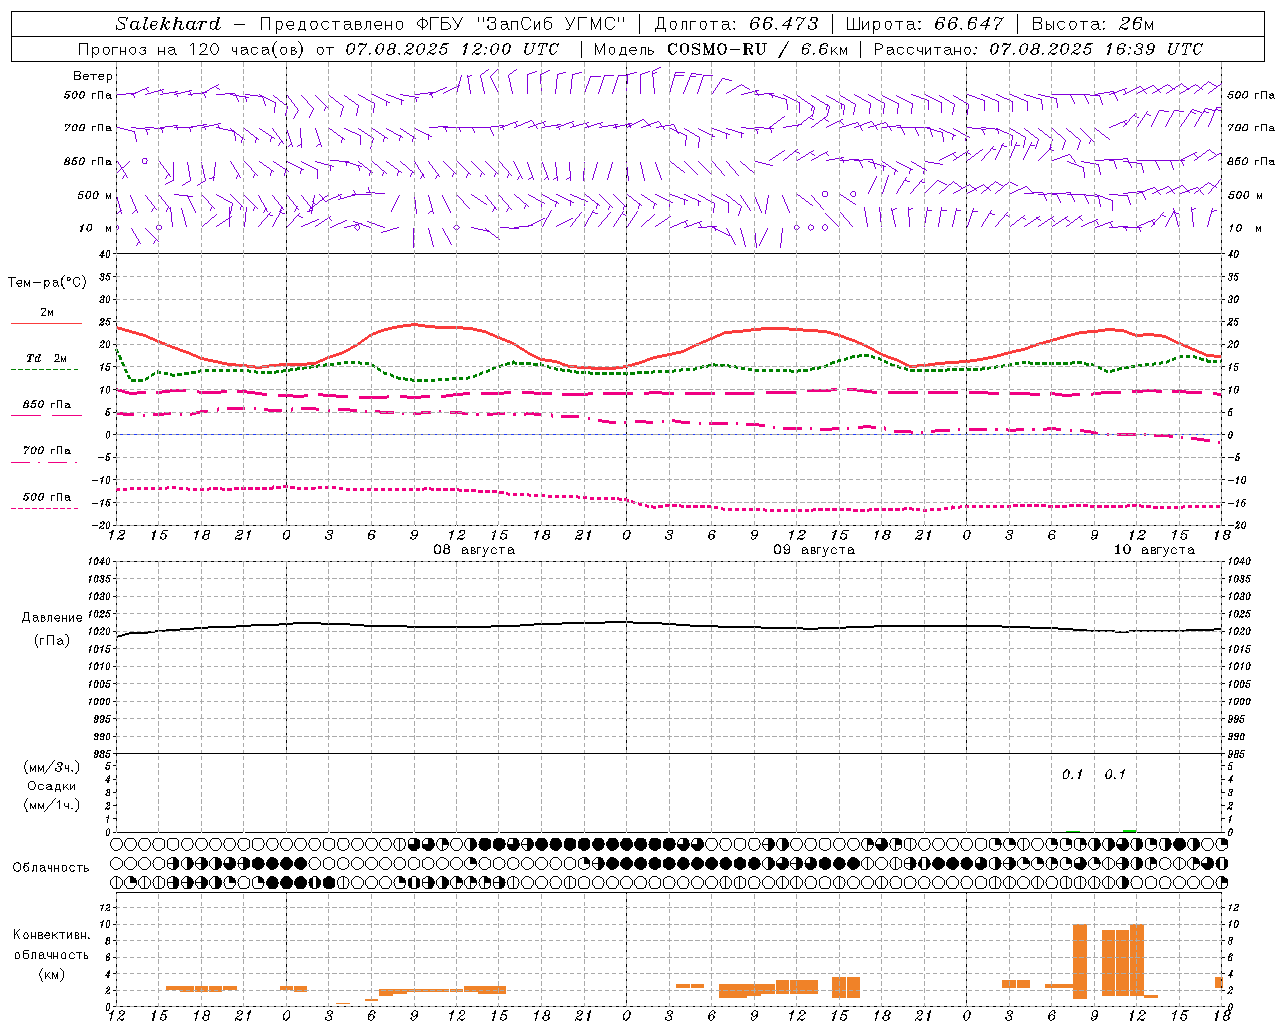Click the "(мм/3ч.)" precipitation unit label
Screen dimensions: 1280x1024
coord(51,767)
